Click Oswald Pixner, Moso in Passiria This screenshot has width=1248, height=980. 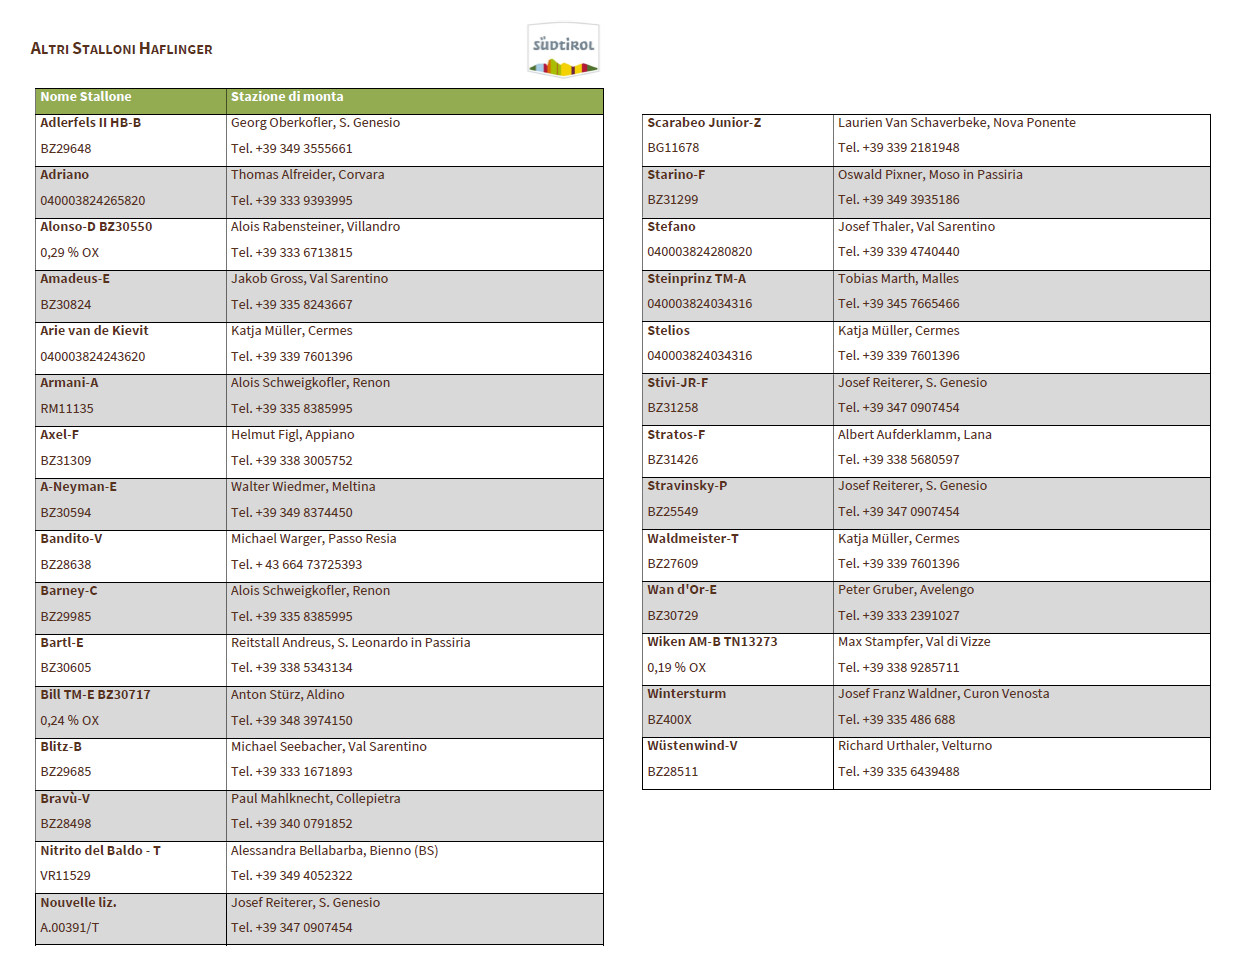click(x=930, y=175)
